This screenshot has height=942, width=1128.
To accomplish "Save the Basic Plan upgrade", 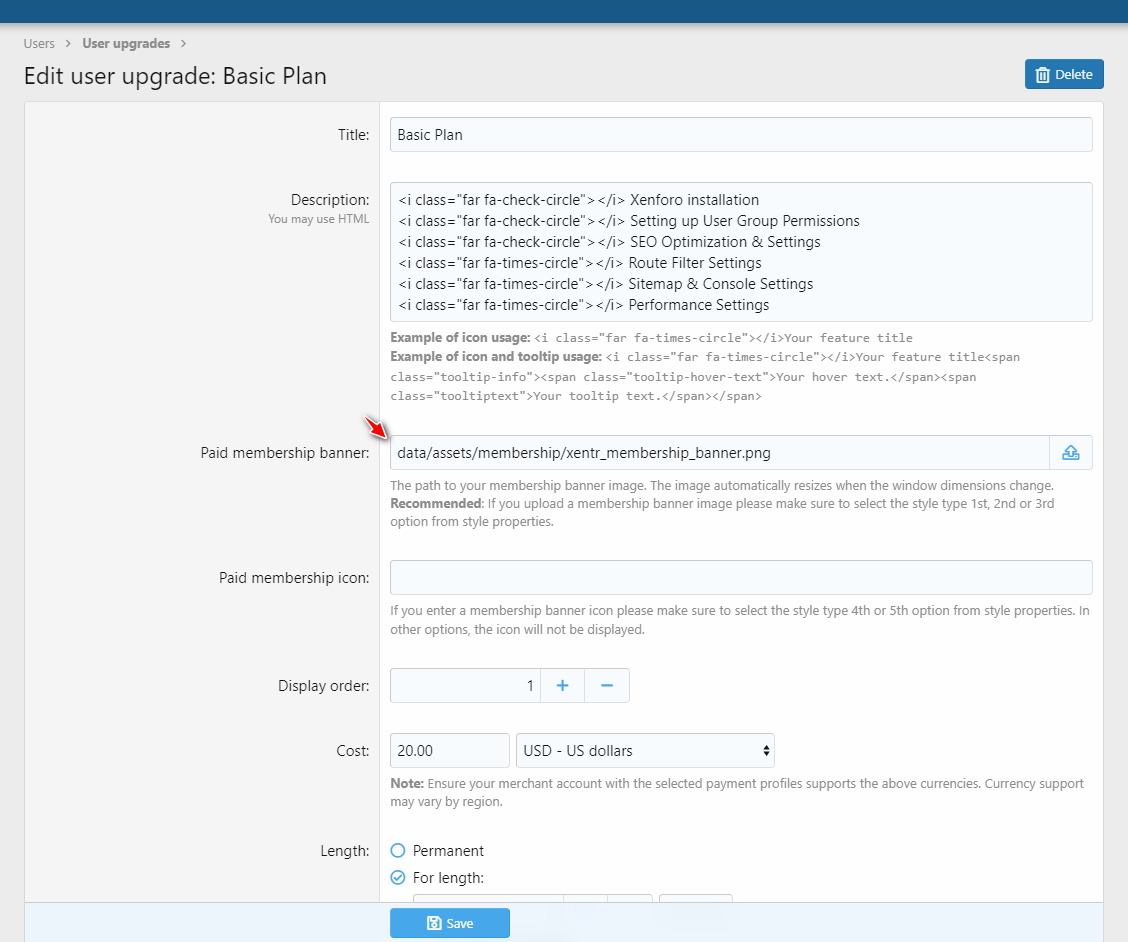I will tap(449, 923).
